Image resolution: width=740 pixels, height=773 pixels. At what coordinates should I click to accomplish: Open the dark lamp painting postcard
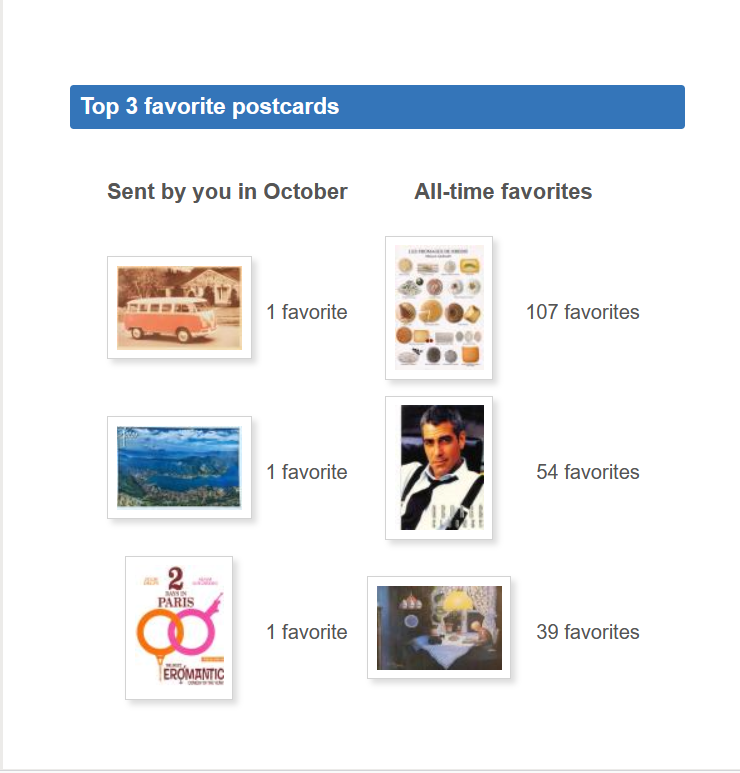tap(438, 627)
